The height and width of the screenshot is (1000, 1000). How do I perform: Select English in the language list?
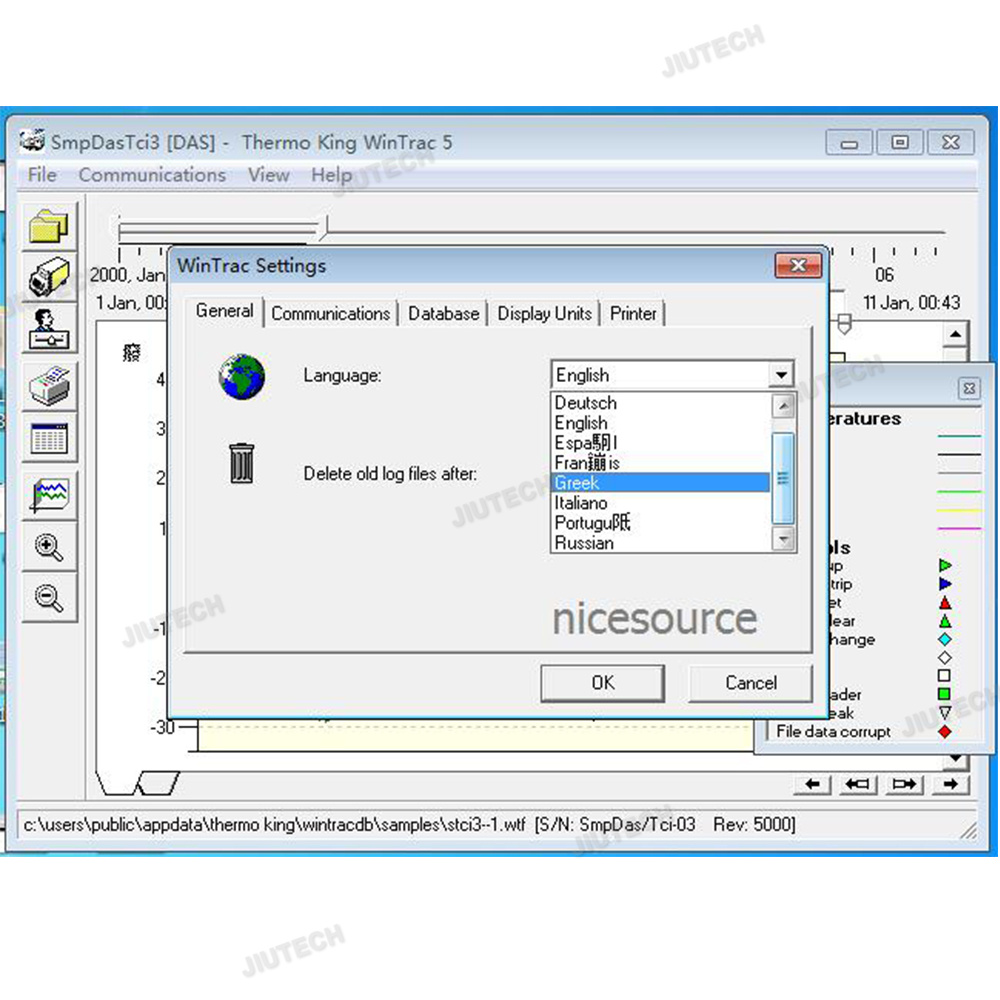[x=661, y=423]
